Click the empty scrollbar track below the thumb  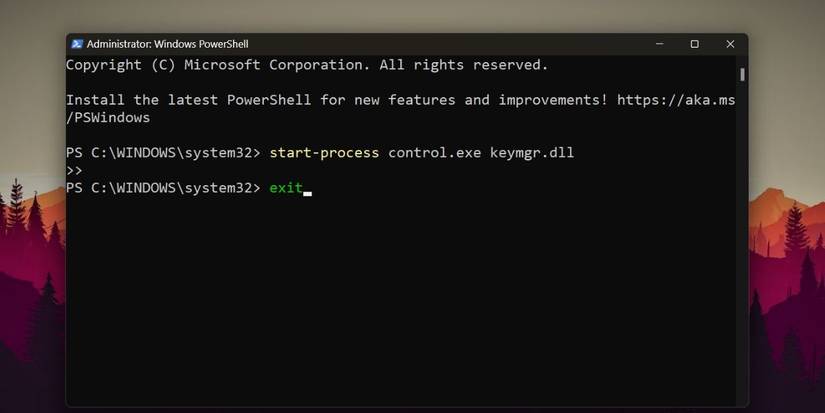click(742, 250)
